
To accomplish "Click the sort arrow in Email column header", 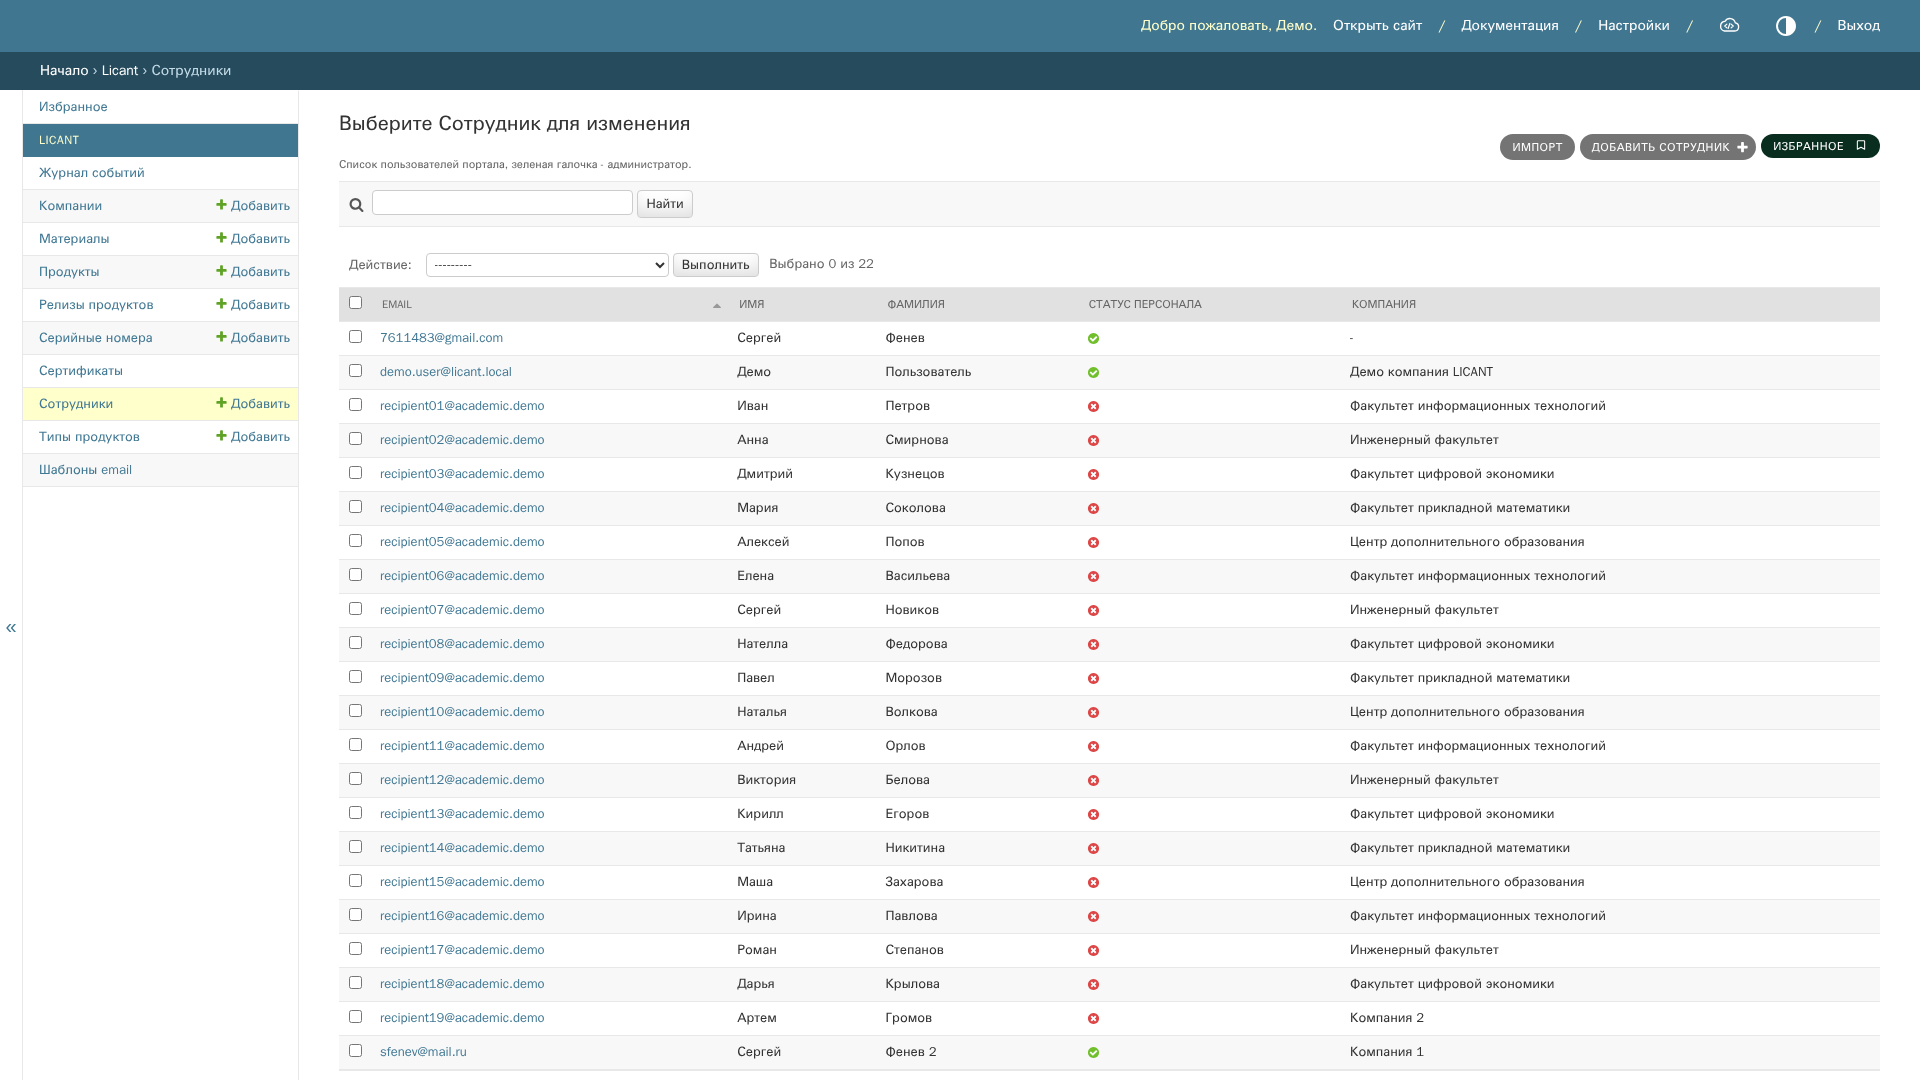I will click(x=716, y=306).
